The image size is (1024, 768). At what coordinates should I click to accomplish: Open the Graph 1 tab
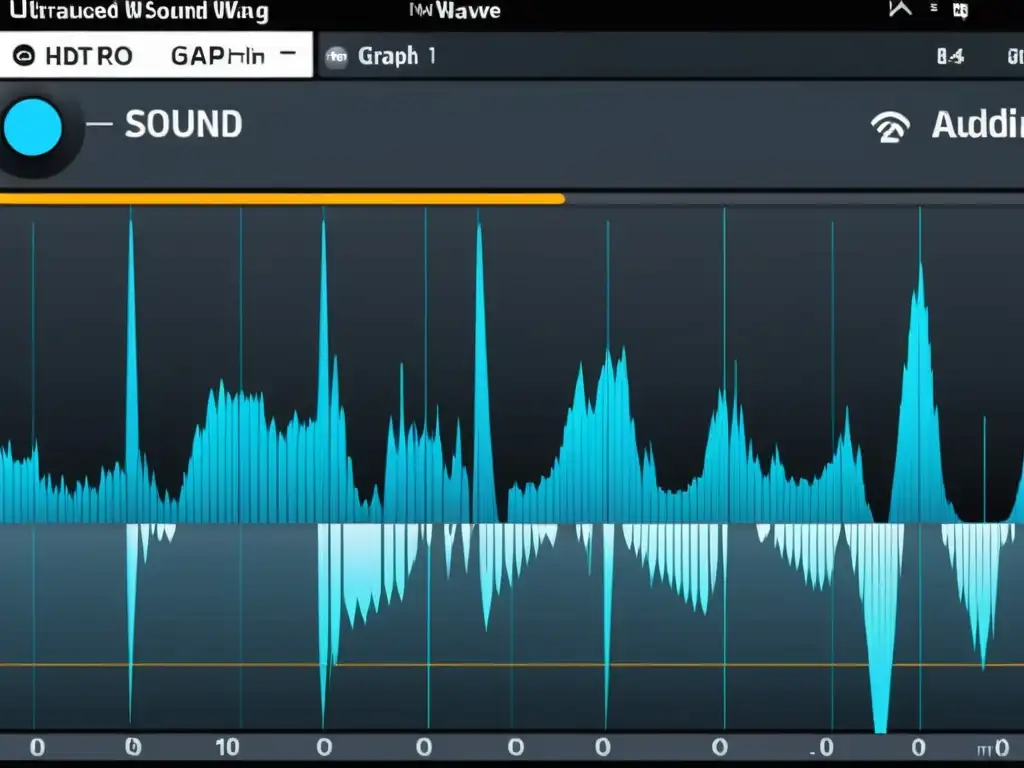[x=396, y=56]
